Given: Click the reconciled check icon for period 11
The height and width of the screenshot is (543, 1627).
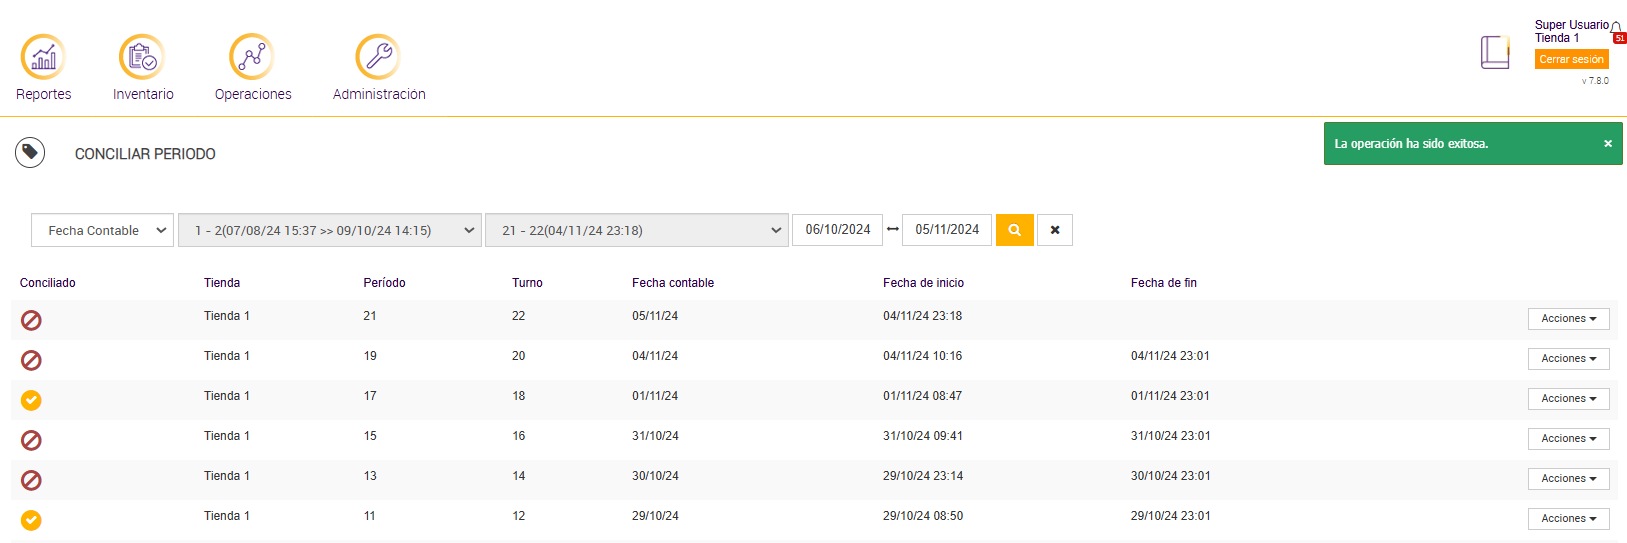Looking at the screenshot, I should pos(32,520).
